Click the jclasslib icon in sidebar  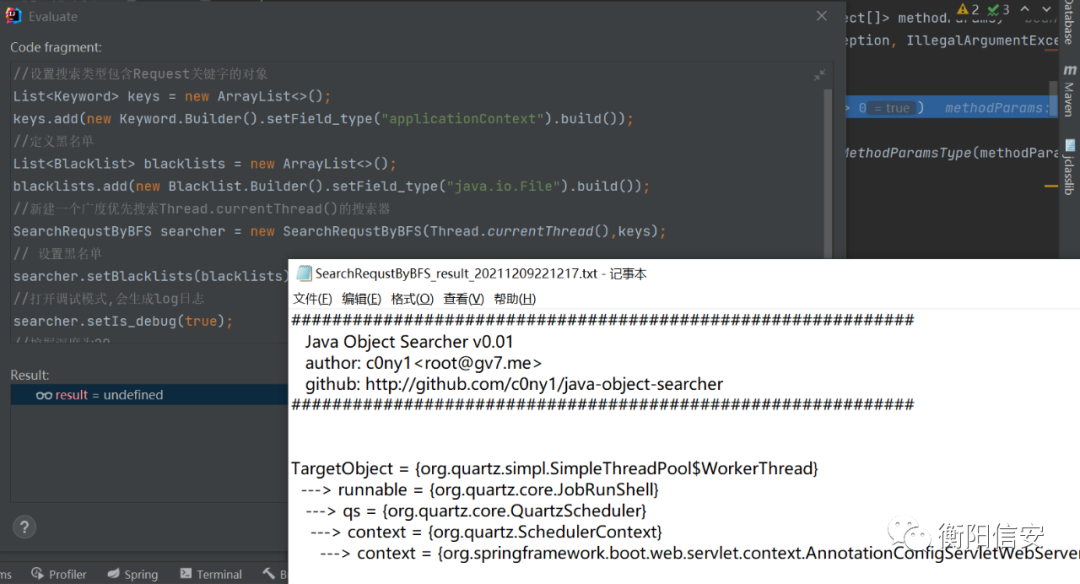click(1069, 145)
